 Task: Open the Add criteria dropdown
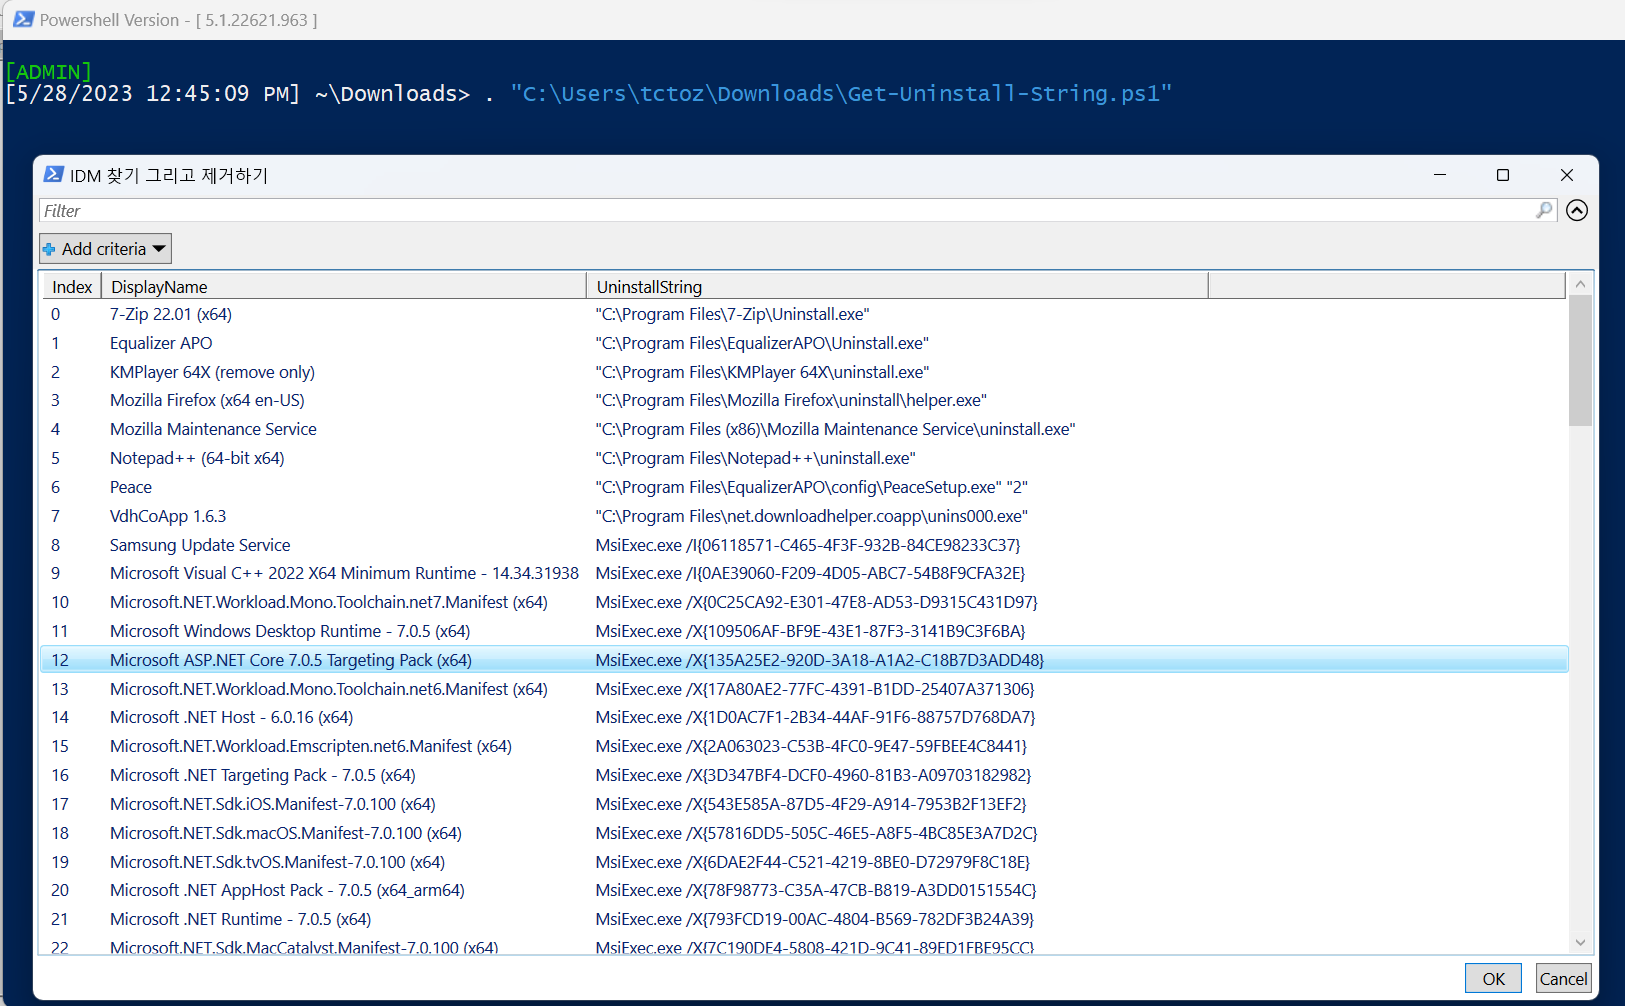[x=105, y=249]
